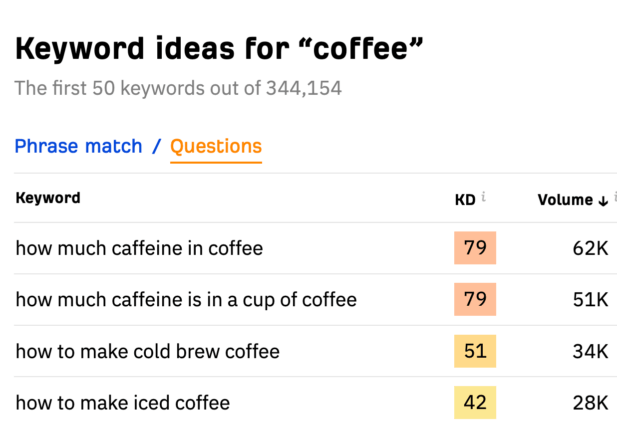Image resolution: width=617 pixels, height=425 pixels.
Task: Click KD 79 badge for cup of coffee
Action: 475,299
